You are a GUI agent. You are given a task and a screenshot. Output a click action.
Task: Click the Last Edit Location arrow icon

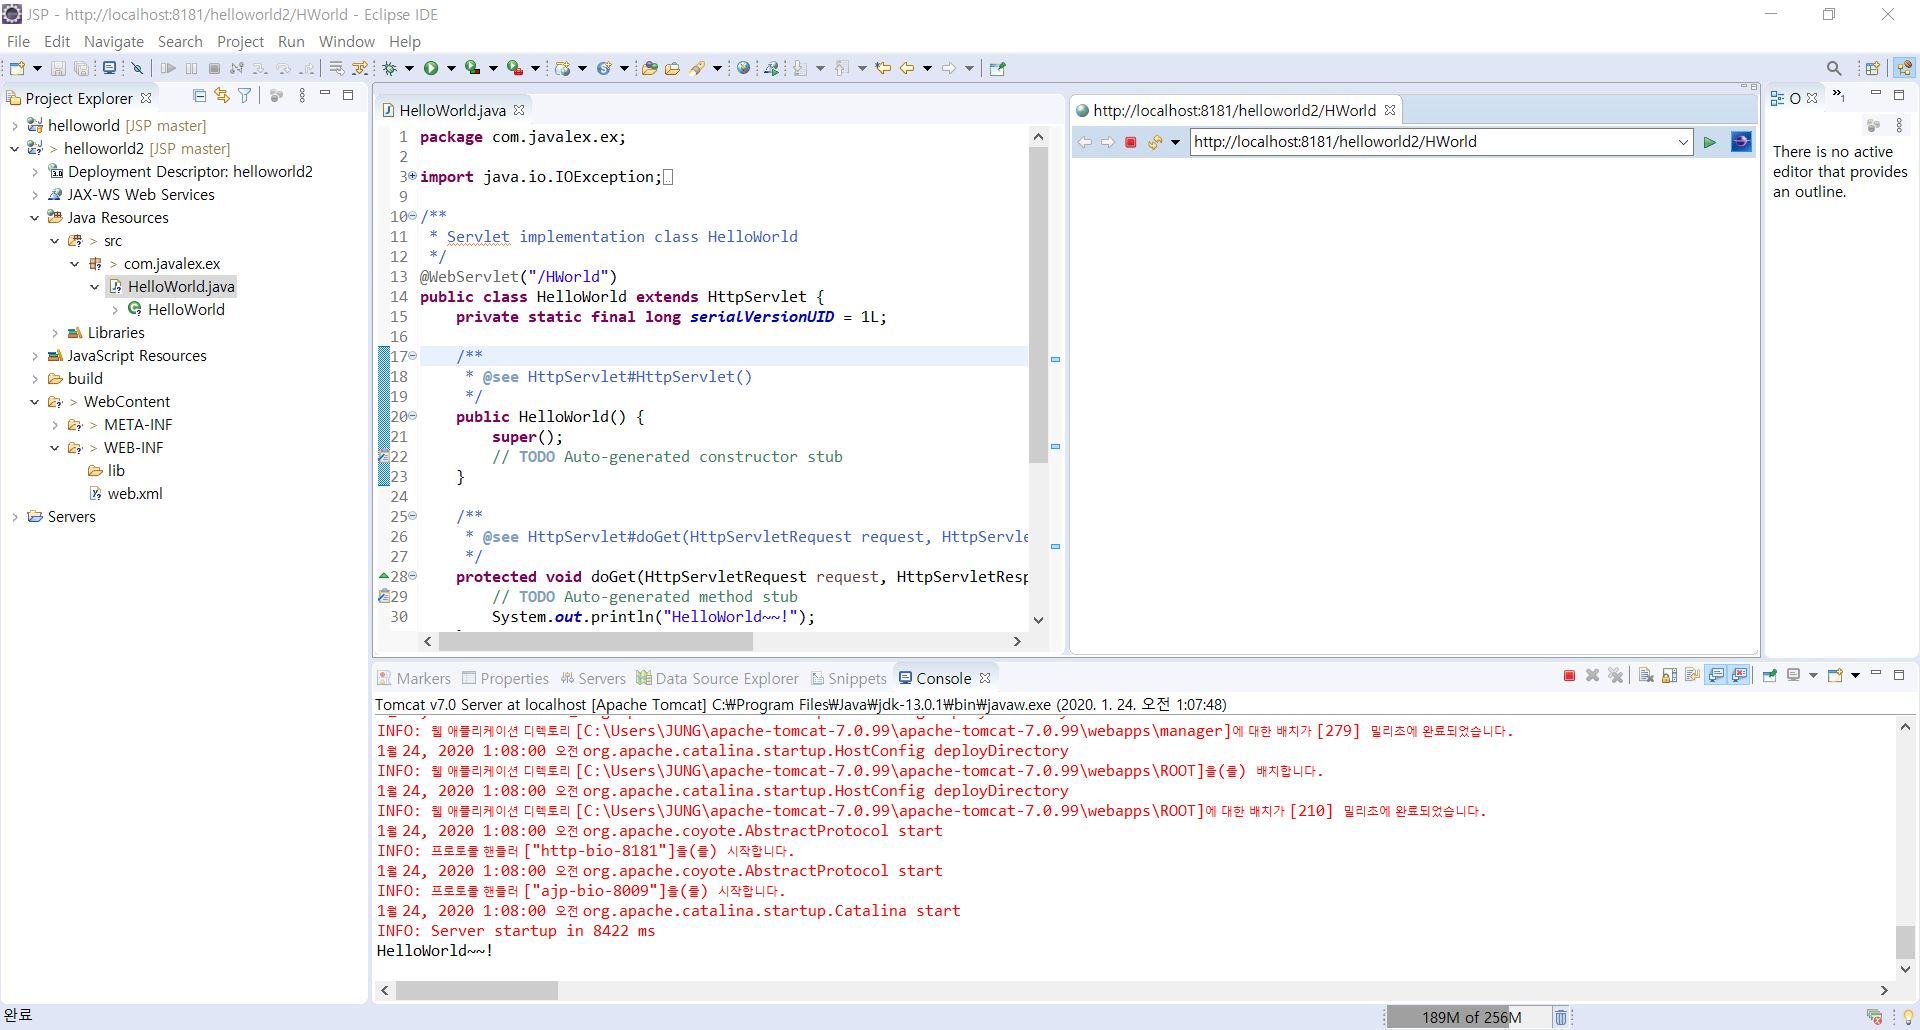coord(883,68)
